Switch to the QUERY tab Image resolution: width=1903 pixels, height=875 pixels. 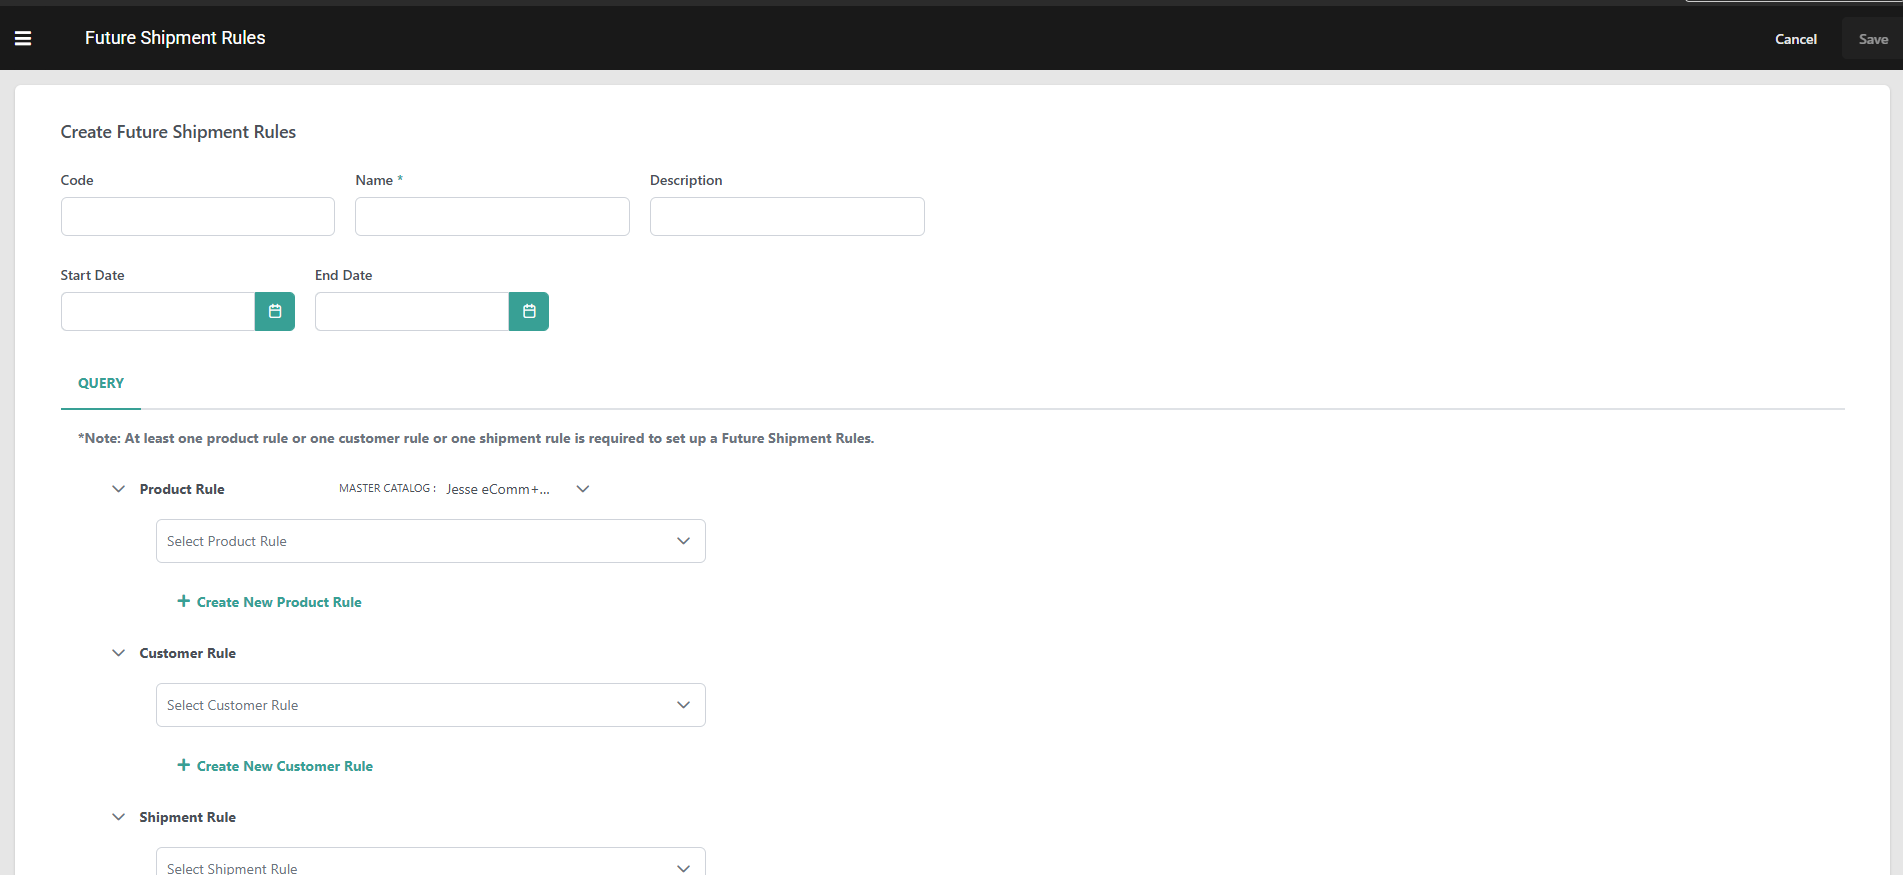click(x=101, y=383)
